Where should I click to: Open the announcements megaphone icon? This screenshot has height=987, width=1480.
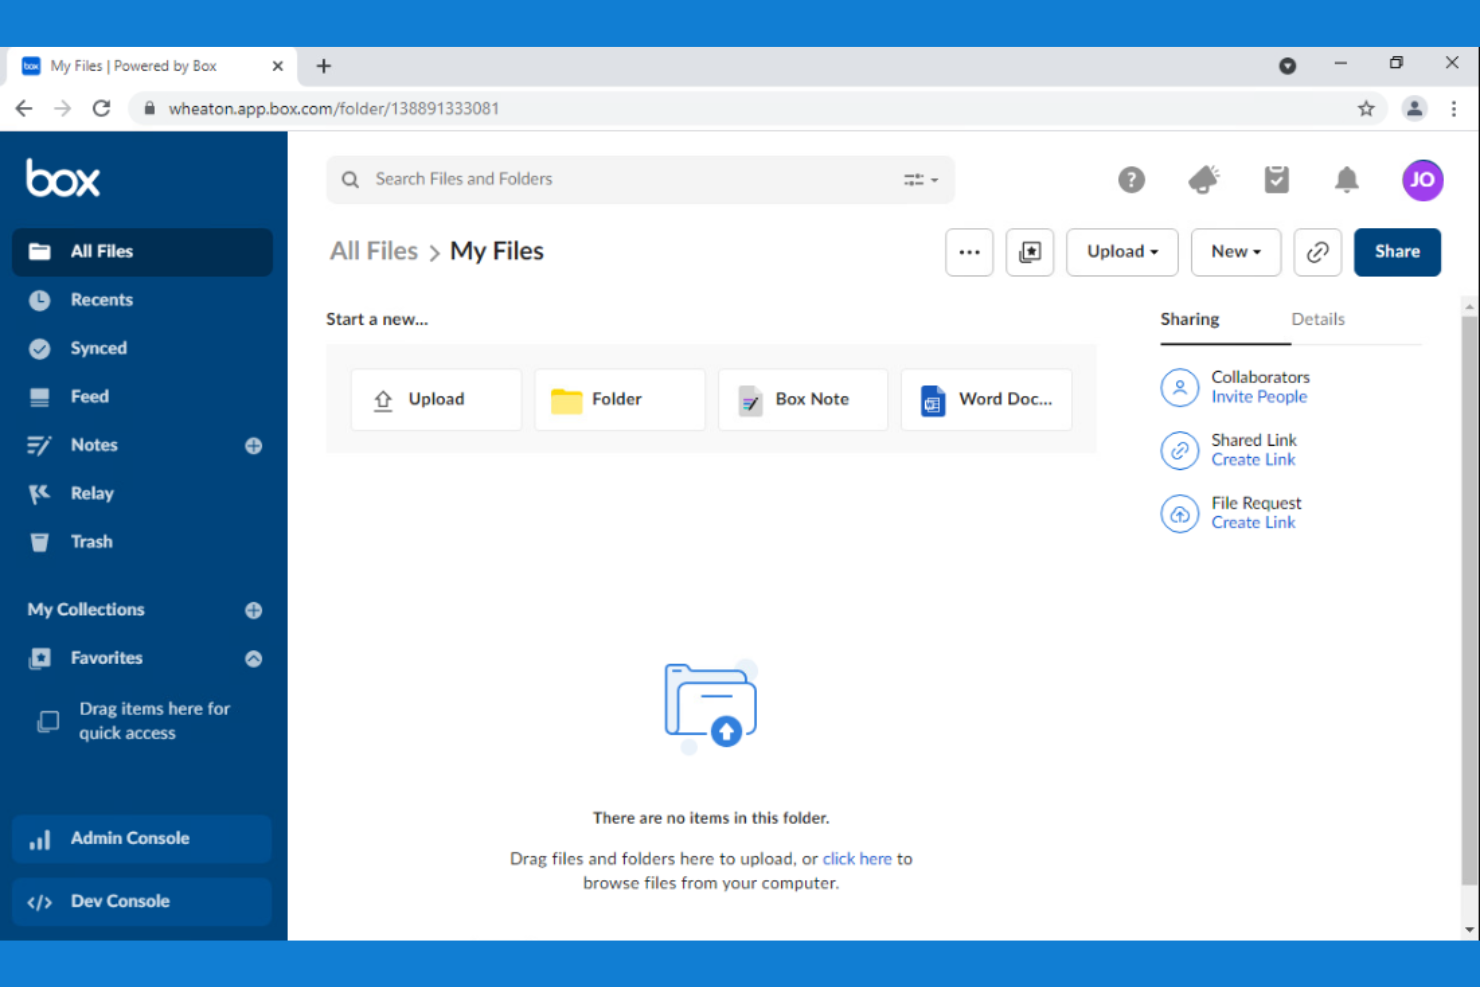click(x=1203, y=179)
